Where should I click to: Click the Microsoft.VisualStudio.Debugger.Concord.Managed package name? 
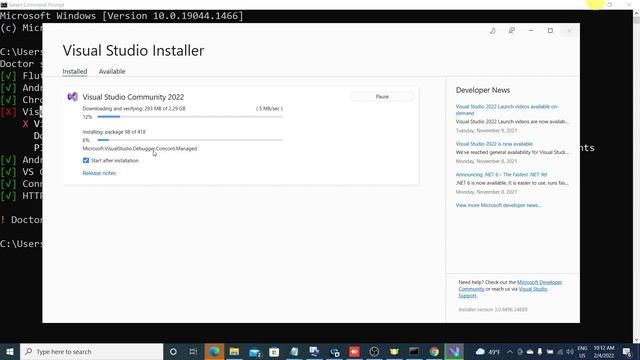point(140,149)
